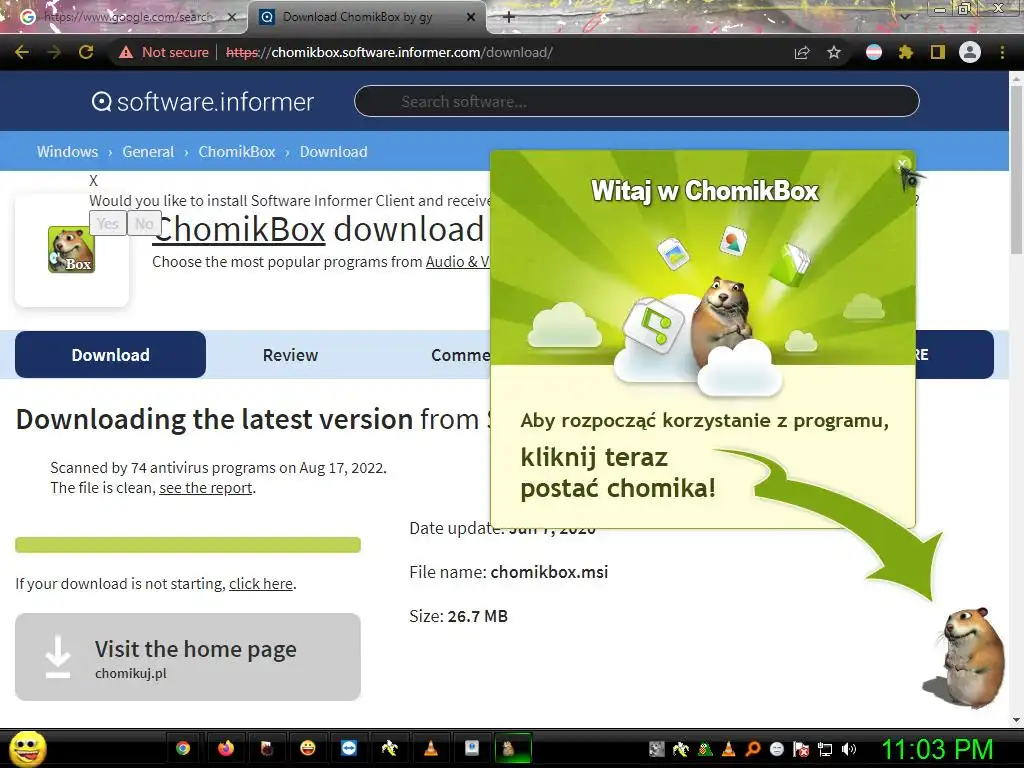The width and height of the screenshot is (1024, 768).
Task: Click Yes on Software Informer Client prompt
Action: tap(108, 224)
